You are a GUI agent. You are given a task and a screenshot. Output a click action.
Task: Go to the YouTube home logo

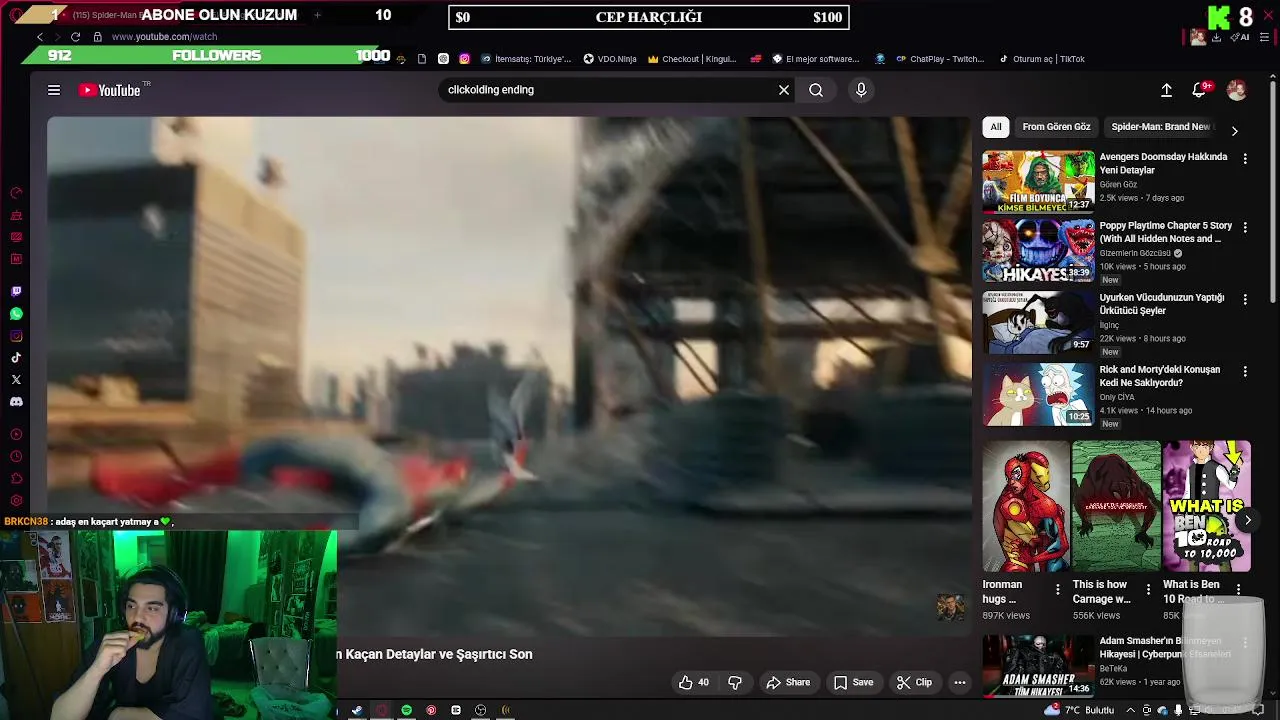tap(110, 90)
